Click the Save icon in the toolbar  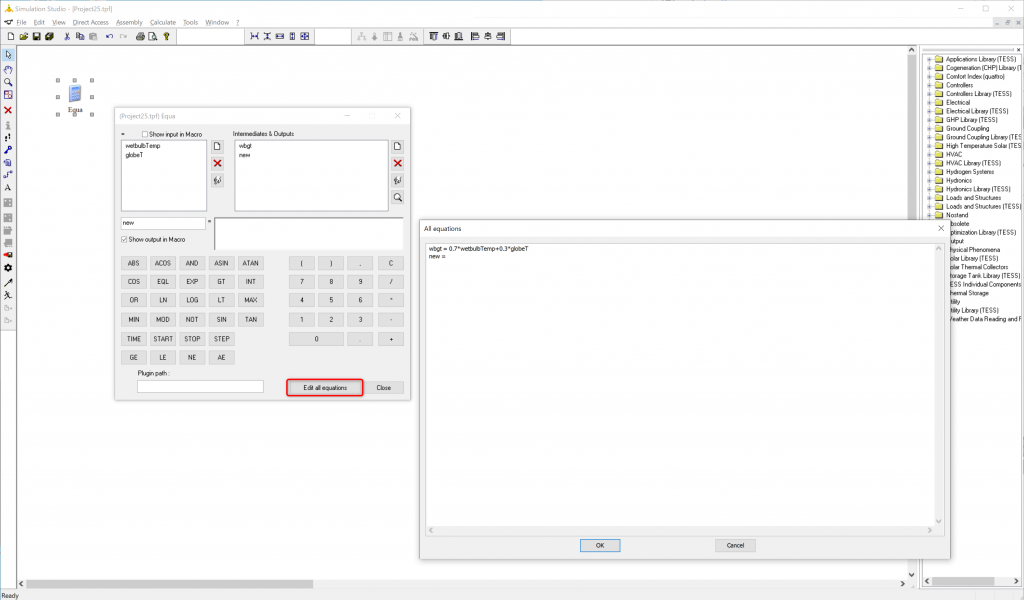[36, 37]
